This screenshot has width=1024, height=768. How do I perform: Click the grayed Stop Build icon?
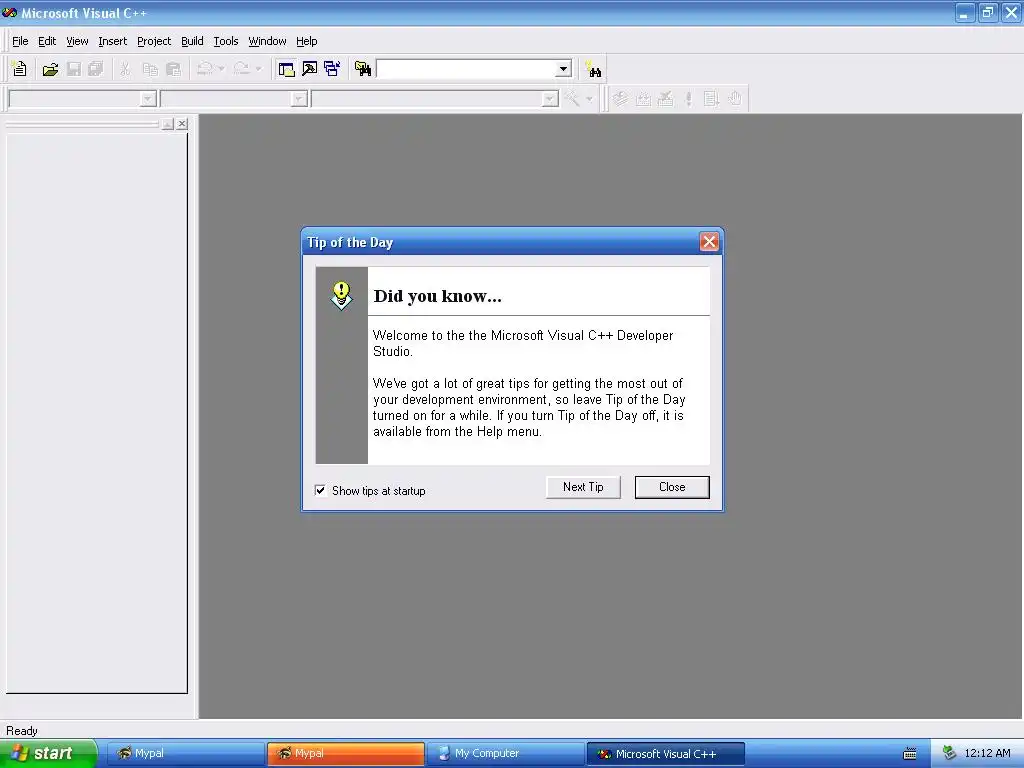pyautogui.click(x=665, y=99)
